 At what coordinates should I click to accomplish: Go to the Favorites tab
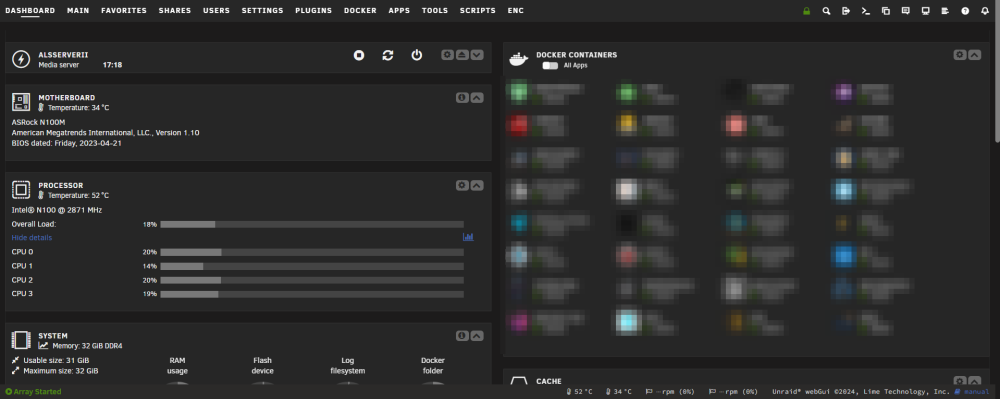click(x=124, y=11)
